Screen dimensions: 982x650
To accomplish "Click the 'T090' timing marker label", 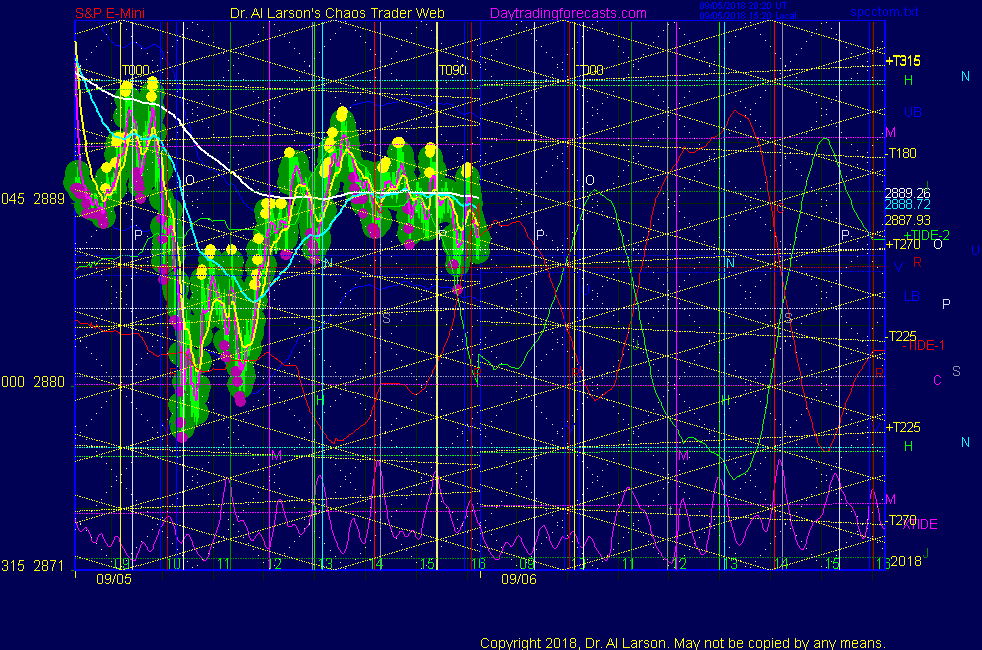I will tap(453, 70).
